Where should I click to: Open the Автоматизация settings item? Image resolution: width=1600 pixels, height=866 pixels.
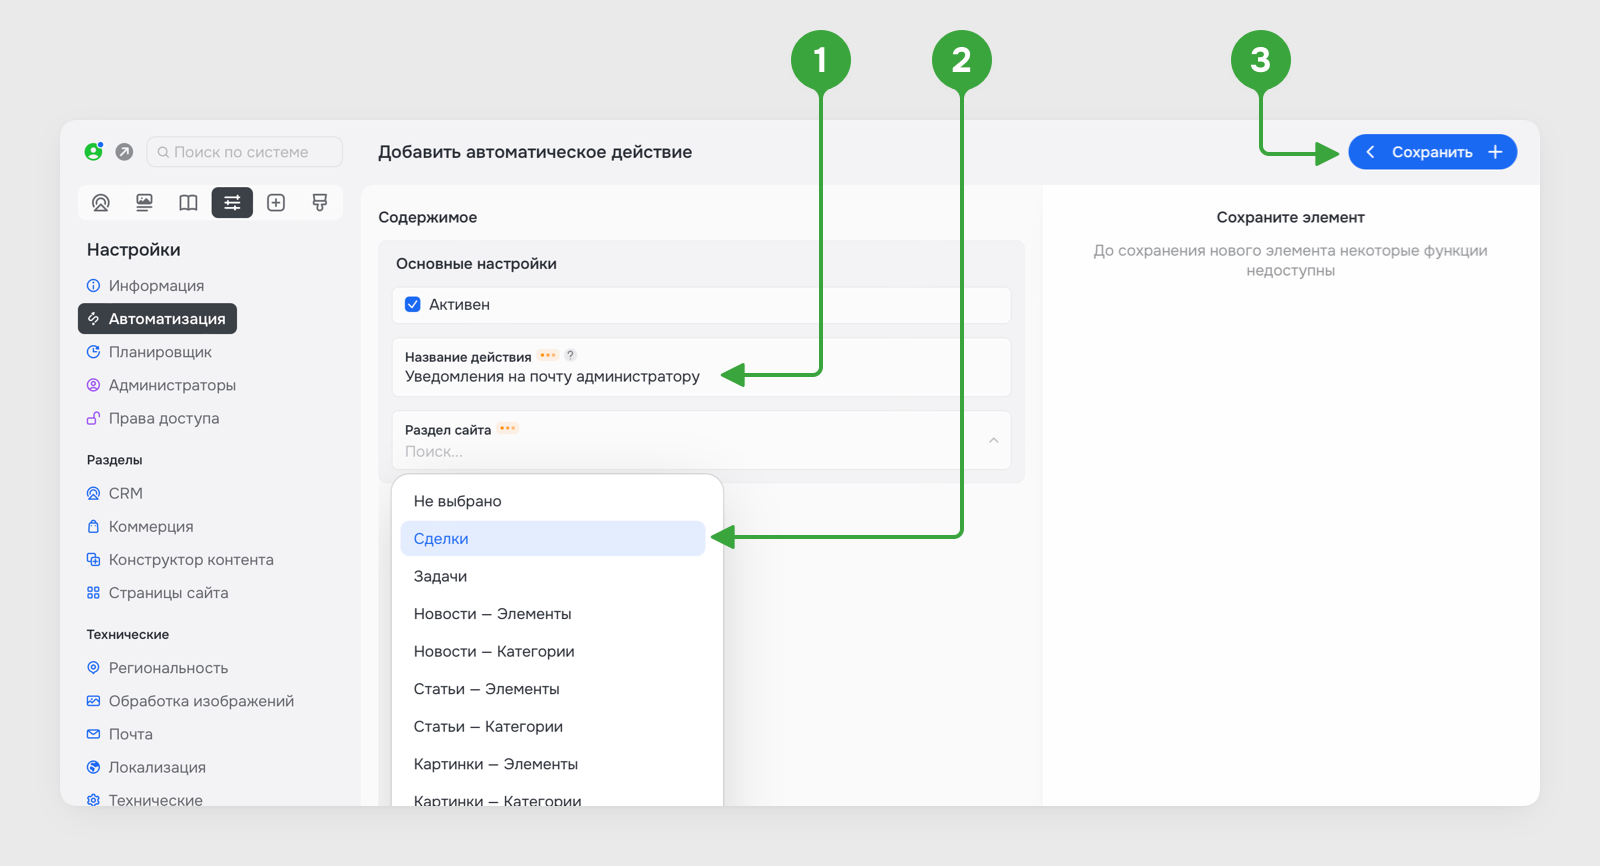(x=157, y=318)
